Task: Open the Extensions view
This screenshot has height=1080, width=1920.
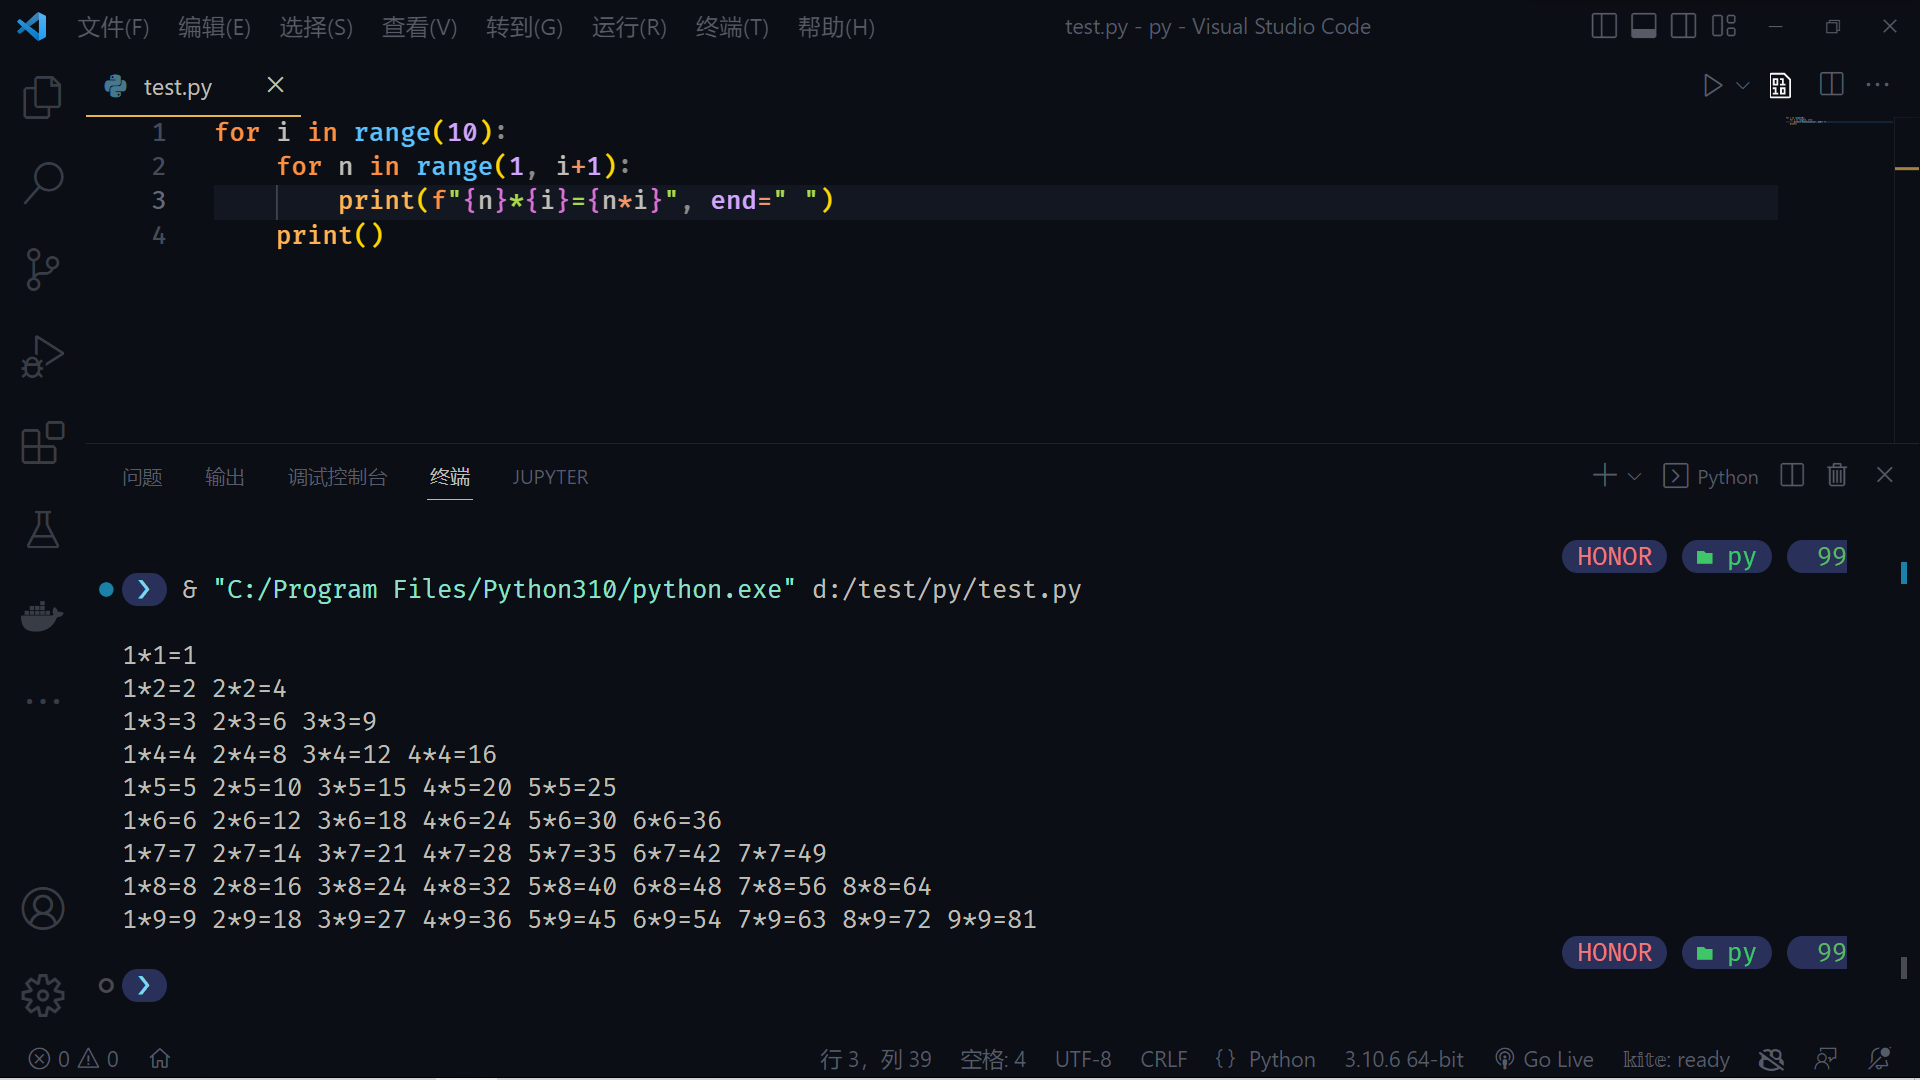Action: click(x=42, y=443)
